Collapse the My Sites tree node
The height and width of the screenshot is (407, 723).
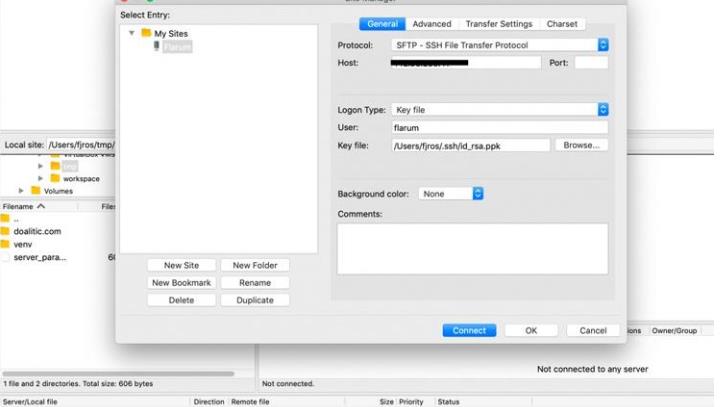click(131, 33)
